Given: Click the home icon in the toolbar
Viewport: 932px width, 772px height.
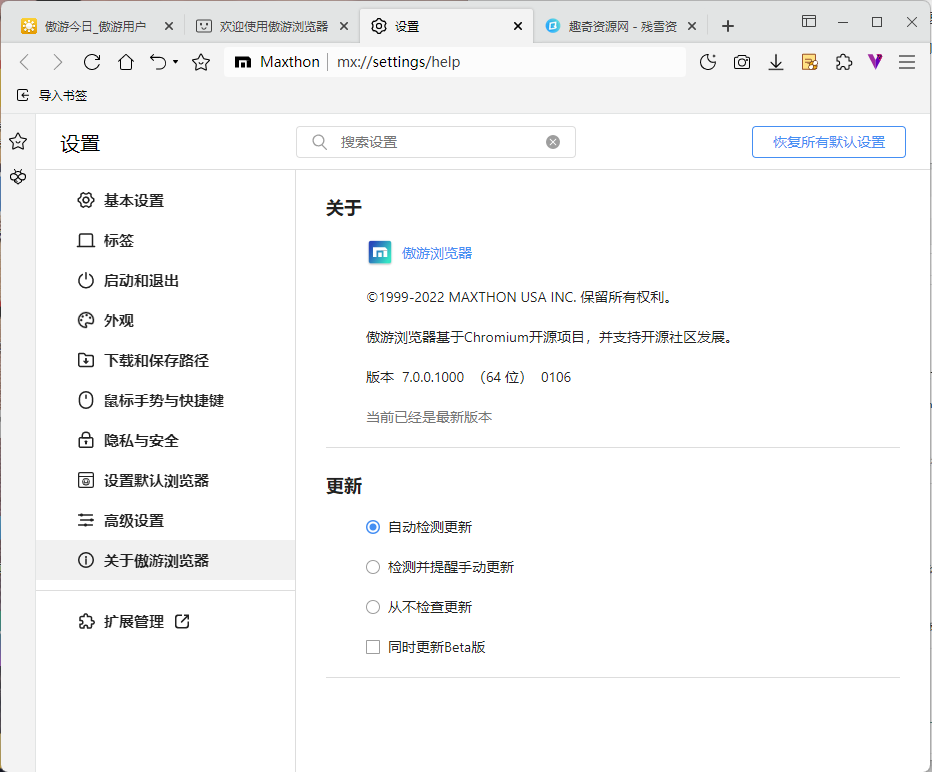Looking at the screenshot, I should (x=125, y=61).
